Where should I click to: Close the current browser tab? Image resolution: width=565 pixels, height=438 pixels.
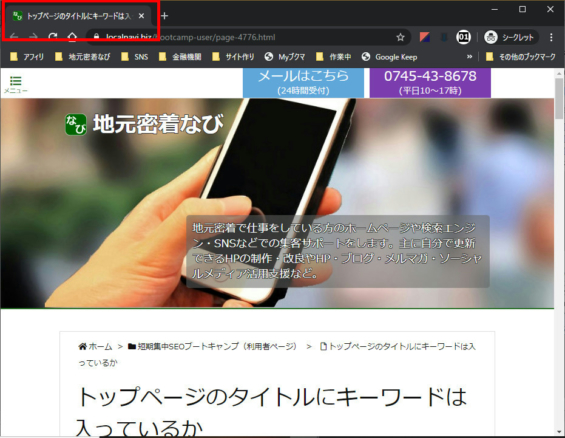(x=141, y=16)
